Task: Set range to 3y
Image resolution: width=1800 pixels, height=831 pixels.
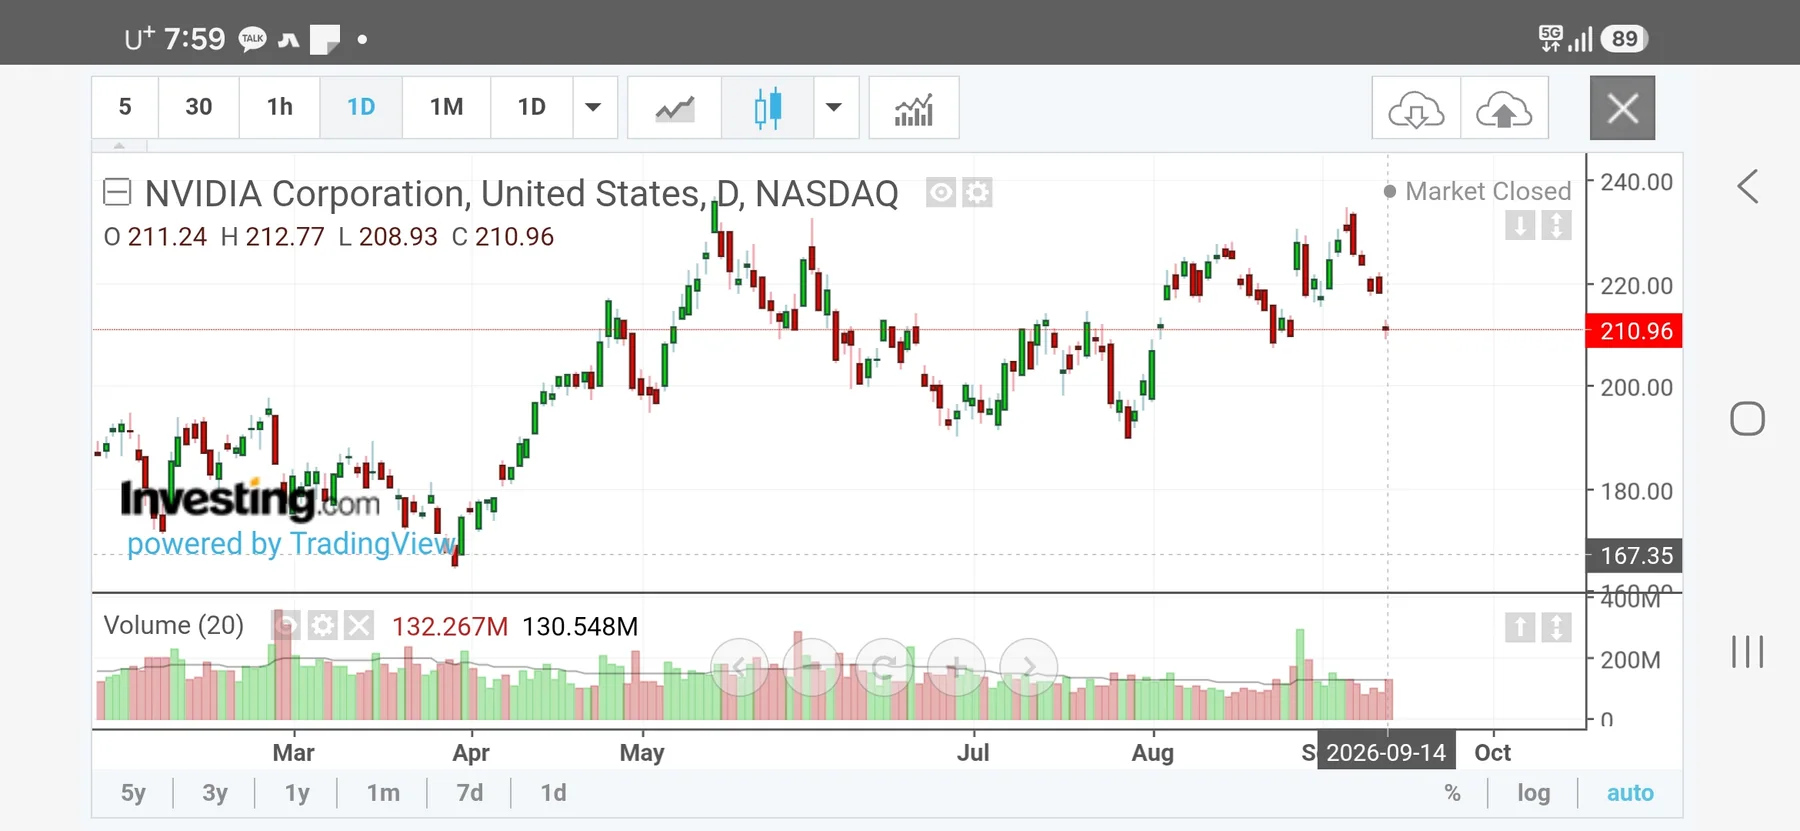Action: click(215, 793)
